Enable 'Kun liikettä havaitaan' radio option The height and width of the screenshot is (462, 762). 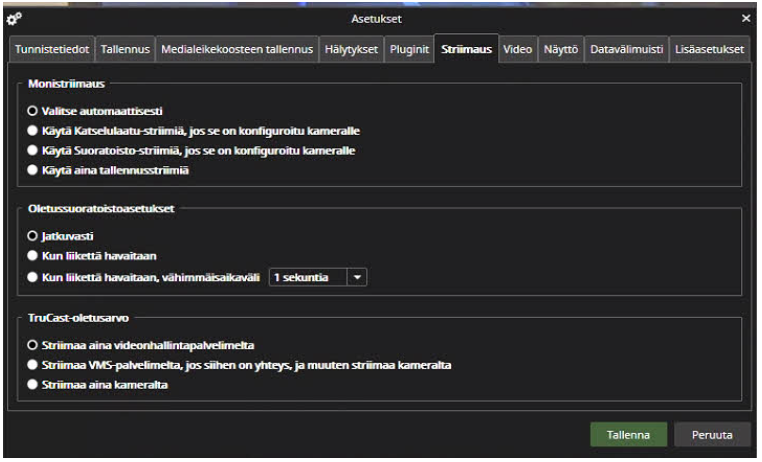pyautogui.click(x=33, y=256)
